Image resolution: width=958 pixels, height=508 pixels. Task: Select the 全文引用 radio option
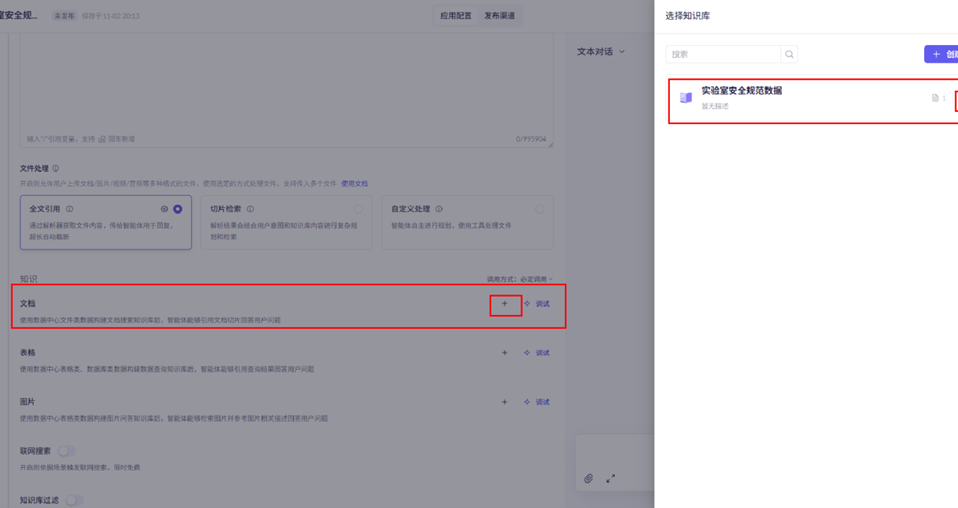(x=178, y=209)
